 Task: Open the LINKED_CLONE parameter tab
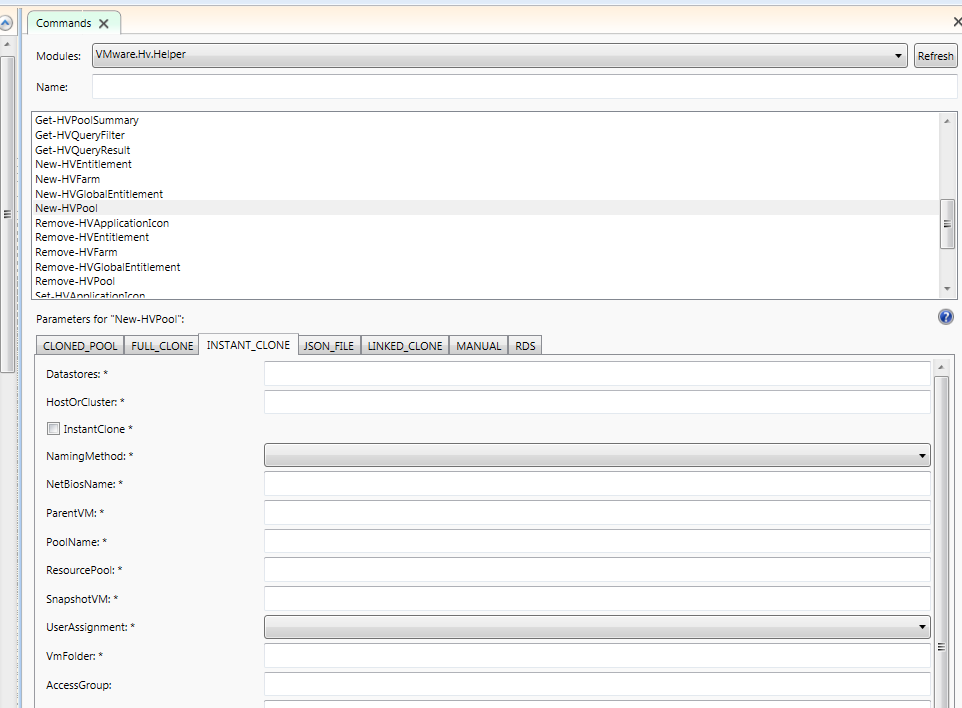[x=405, y=345]
